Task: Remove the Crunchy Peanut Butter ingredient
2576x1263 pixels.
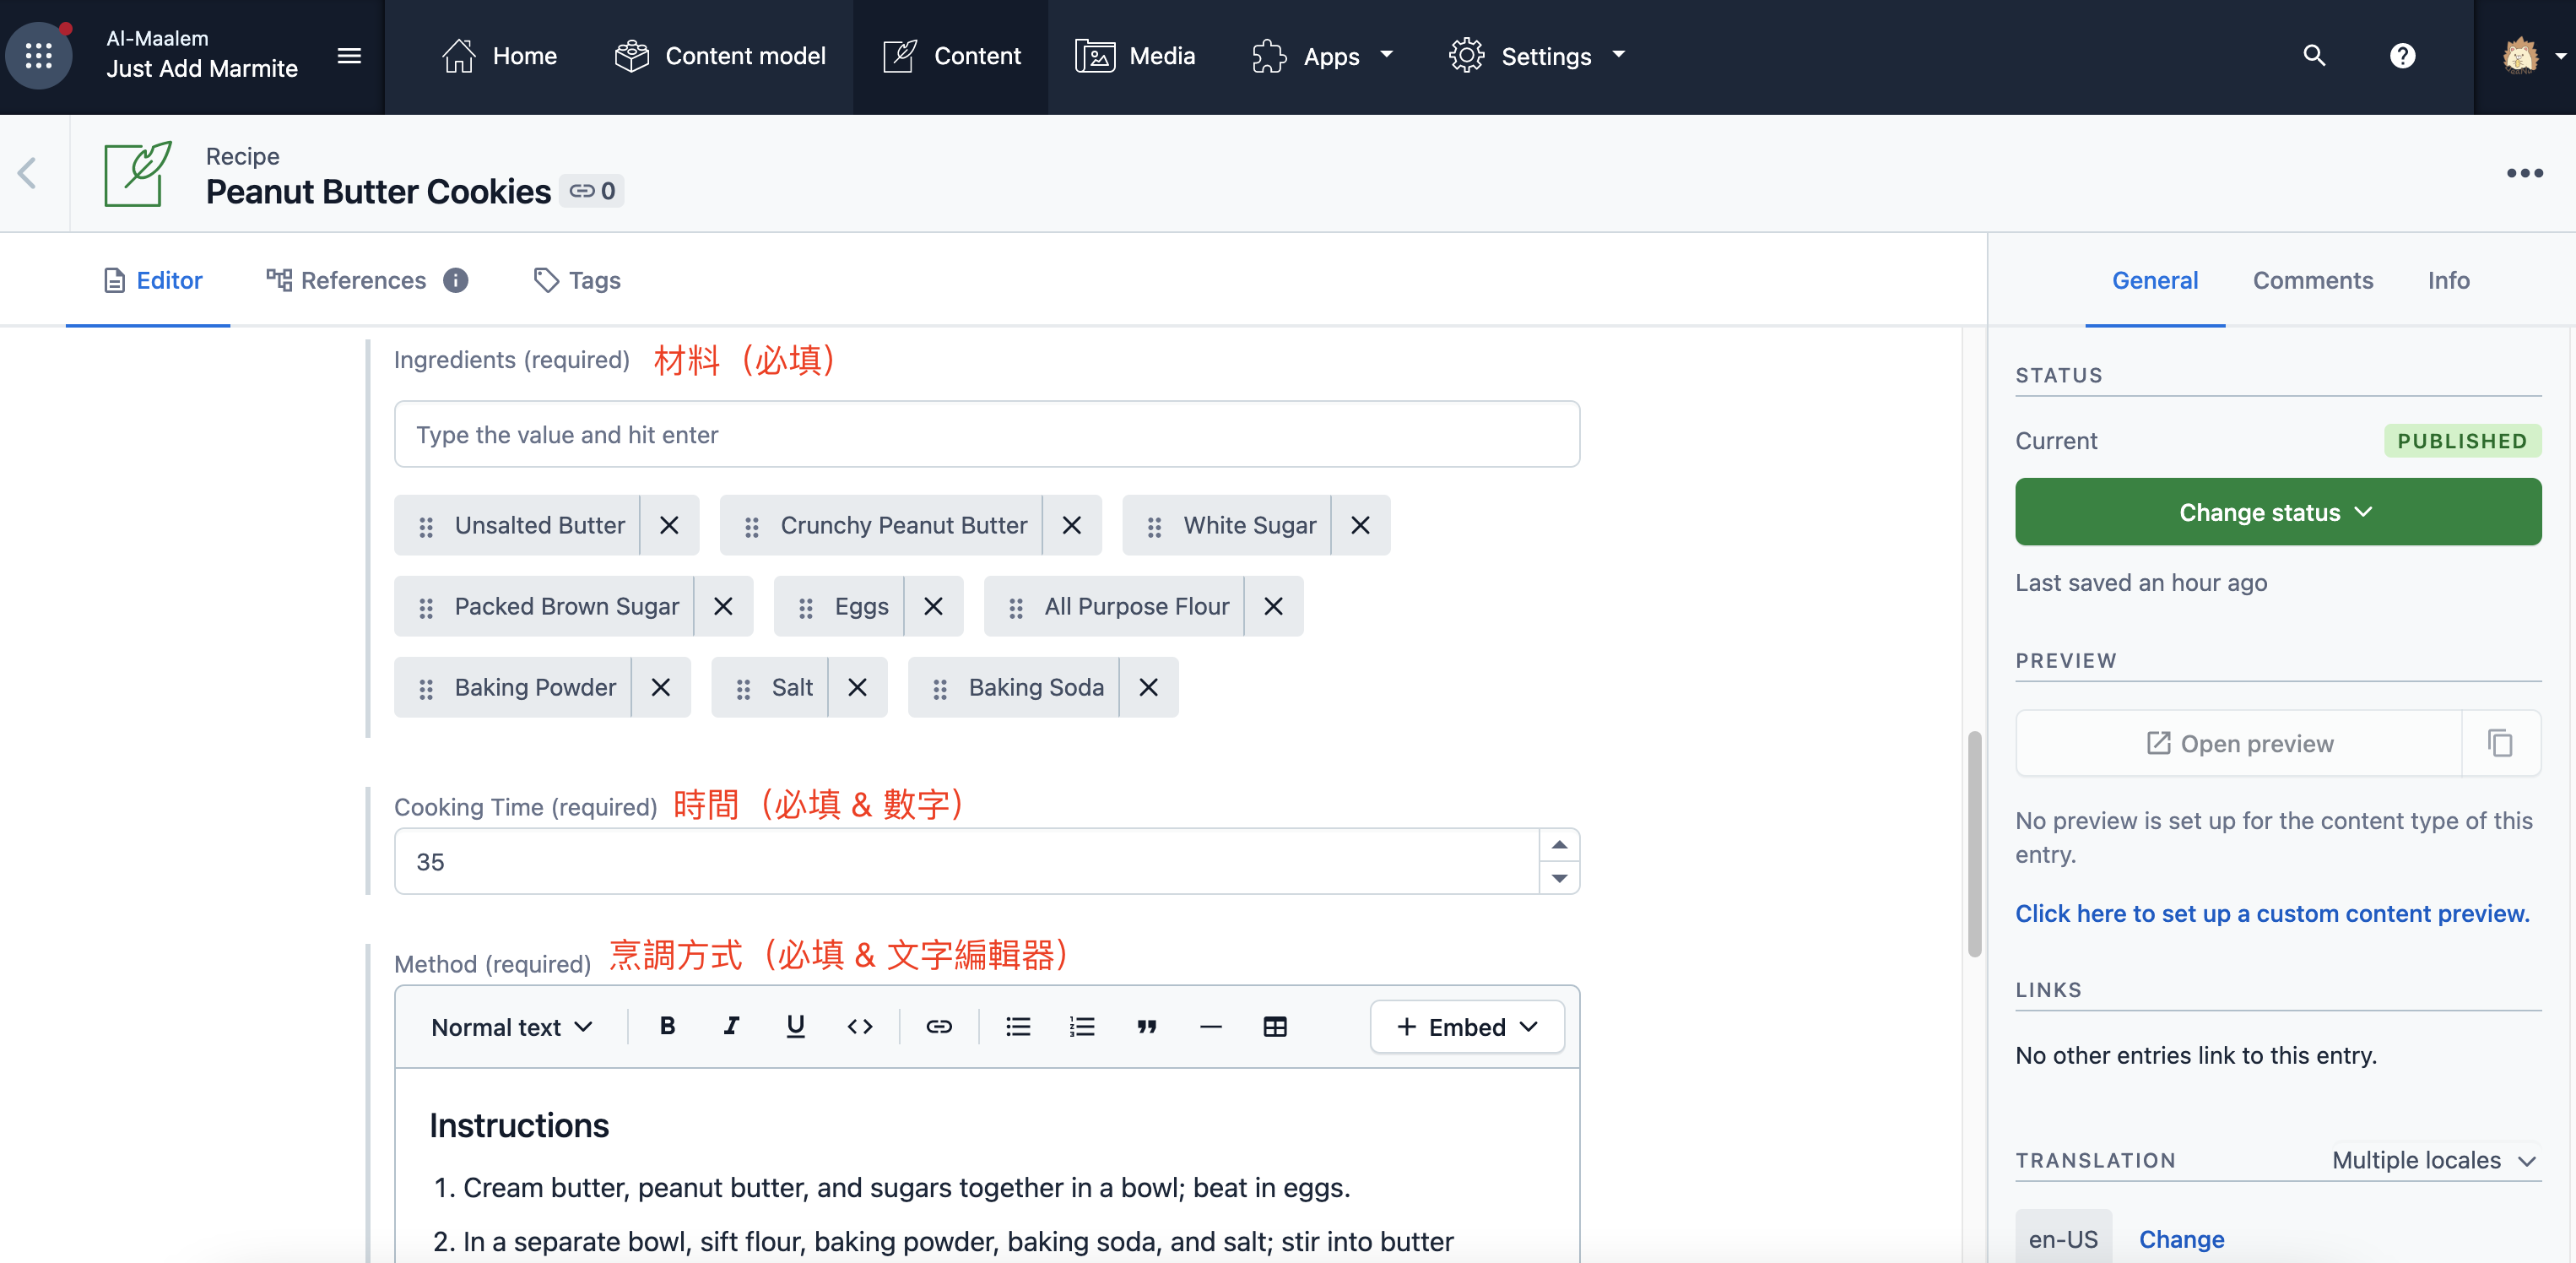Action: pyautogui.click(x=1071, y=525)
